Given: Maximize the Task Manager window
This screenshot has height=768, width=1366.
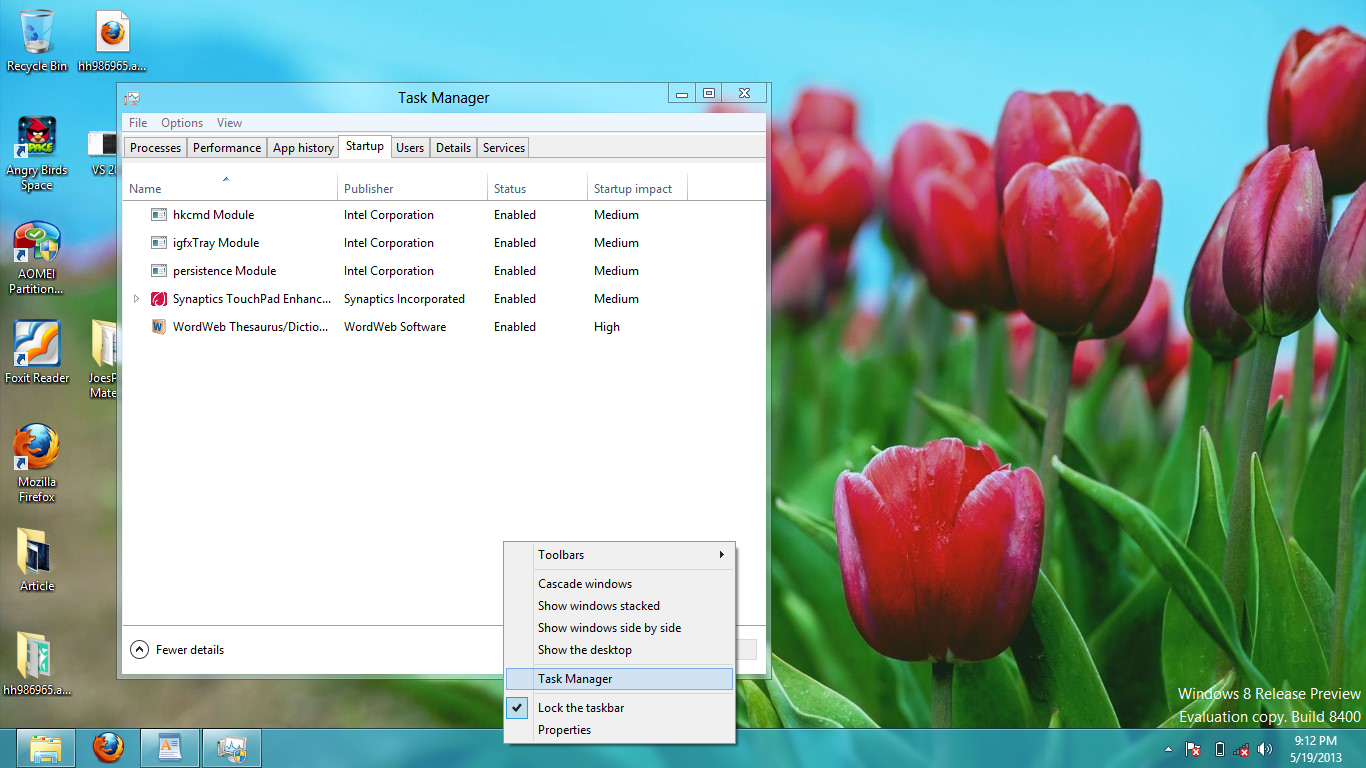Looking at the screenshot, I should [709, 93].
